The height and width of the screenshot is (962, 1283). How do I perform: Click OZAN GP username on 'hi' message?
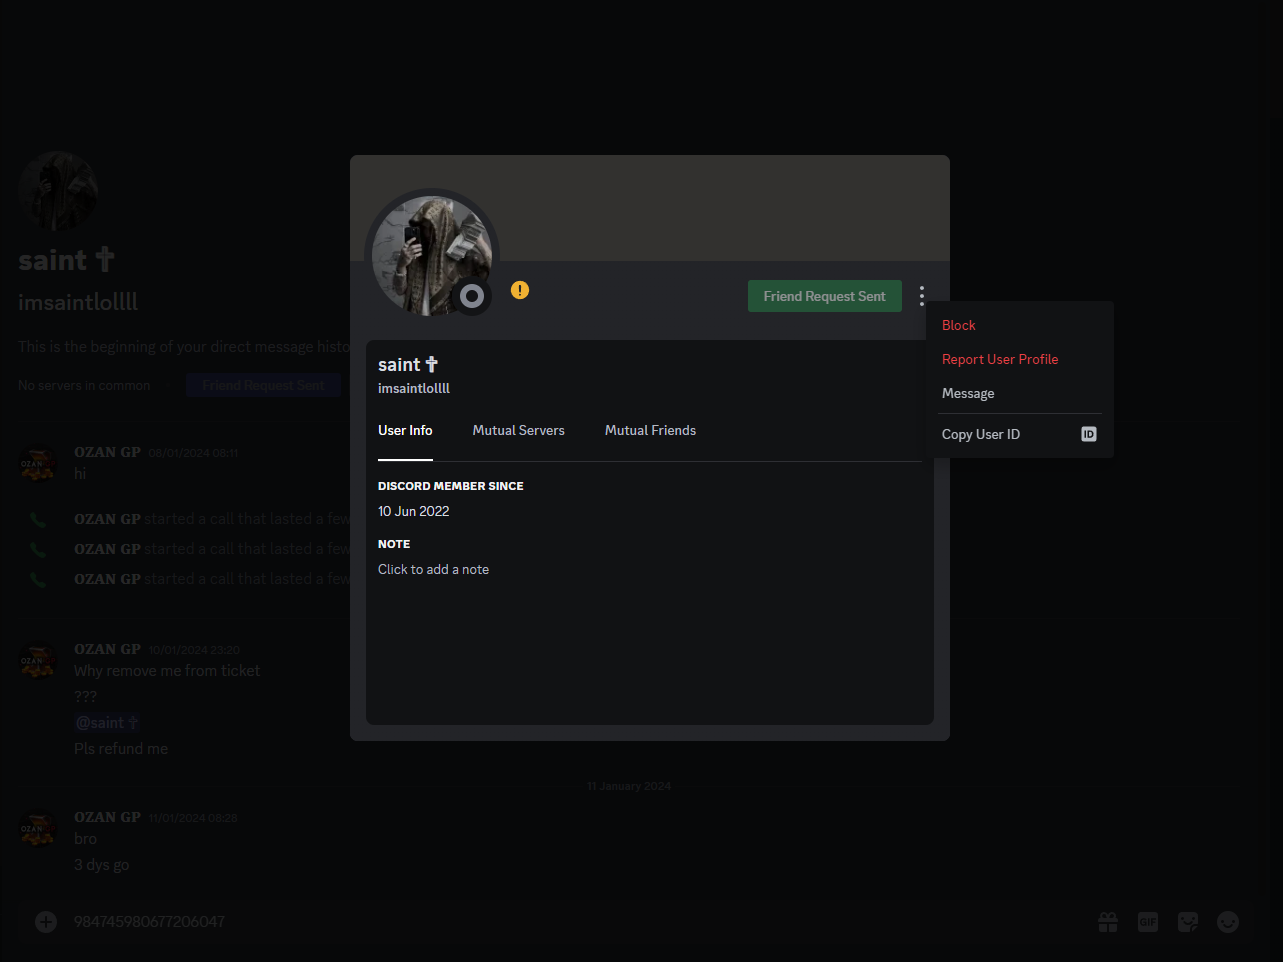click(x=107, y=452)
